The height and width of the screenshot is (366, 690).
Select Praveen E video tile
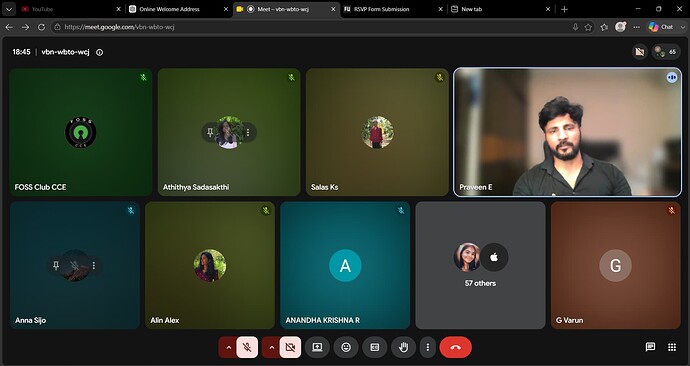pyautogui.click(x=568, y=132)
